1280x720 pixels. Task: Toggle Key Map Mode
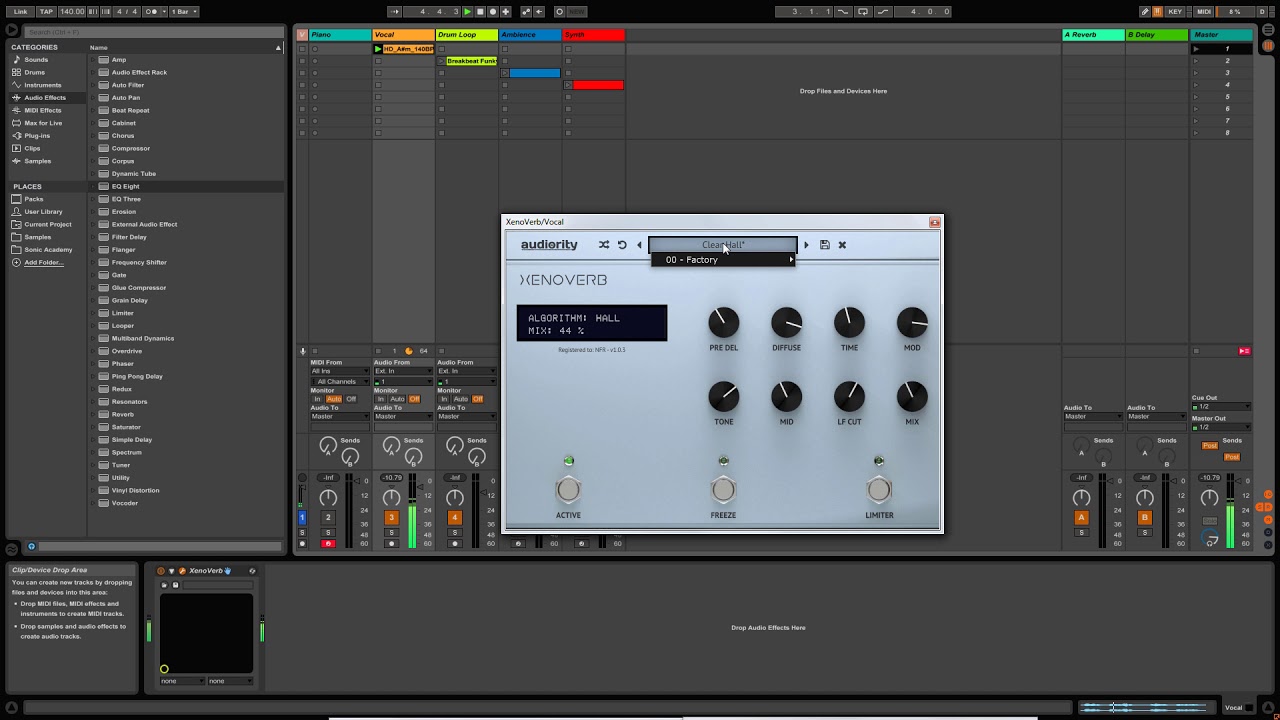coord(1175,12)
